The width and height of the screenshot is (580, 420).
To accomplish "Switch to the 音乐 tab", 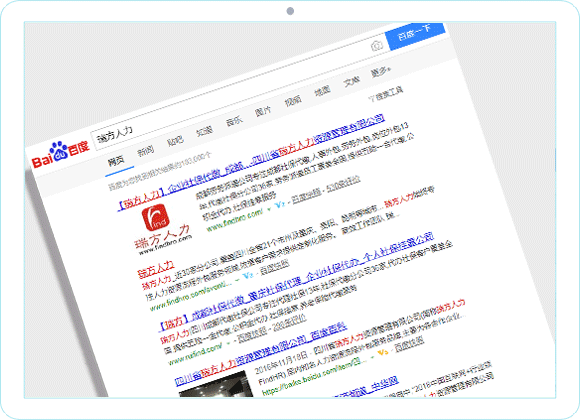I will [234, 120].
